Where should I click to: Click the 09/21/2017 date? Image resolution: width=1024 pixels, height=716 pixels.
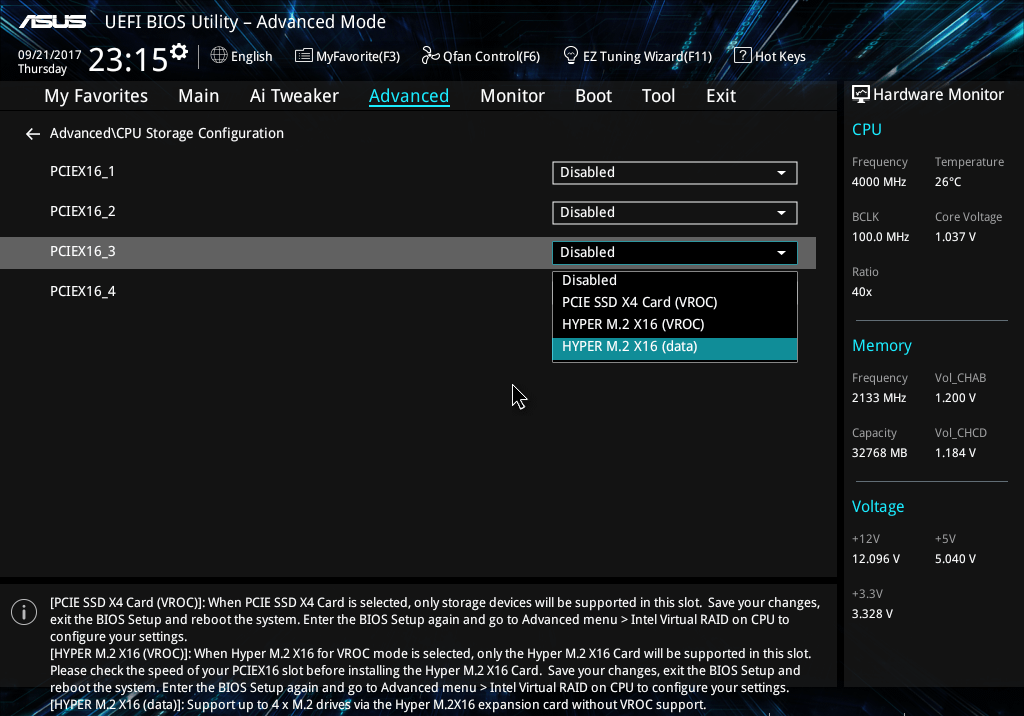pyautogui.click(x=50, y=55)
